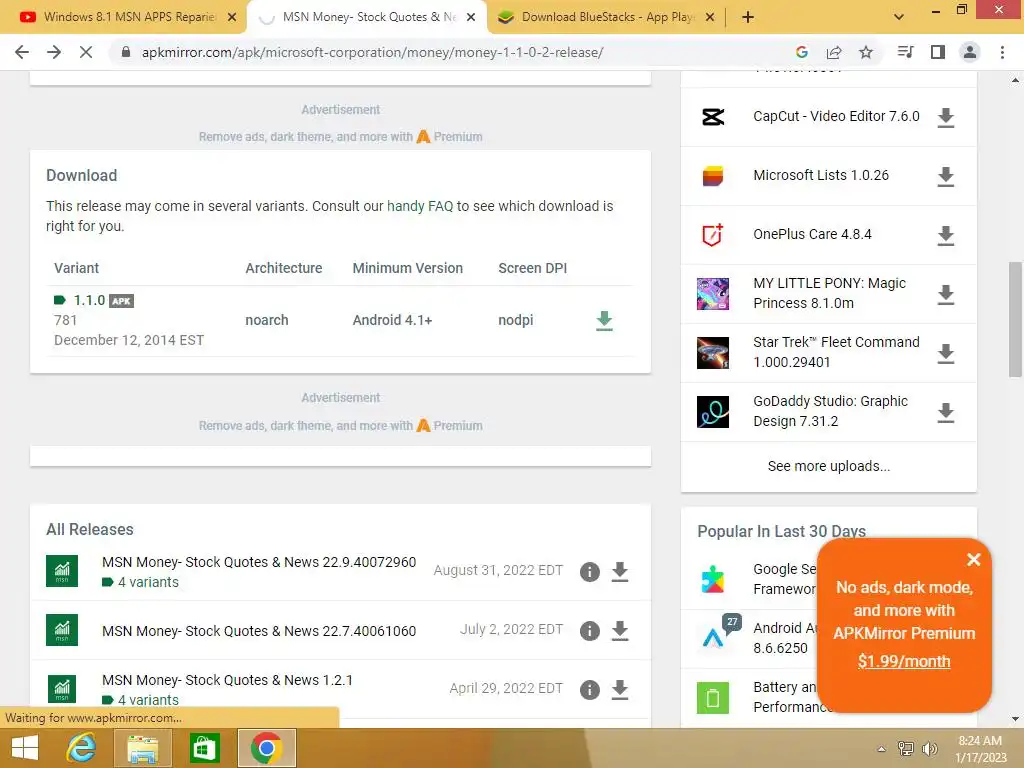
Task: Open volume speaker tray icon
Action: click(x=929, y=748)
